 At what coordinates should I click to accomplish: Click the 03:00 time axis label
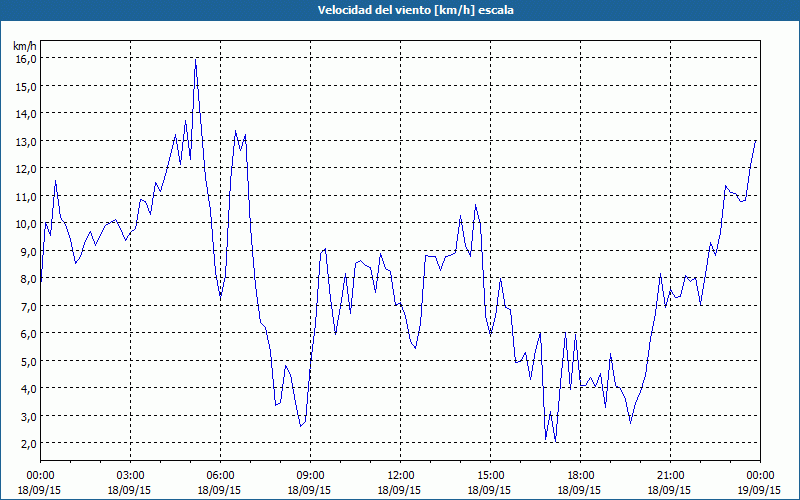tap(130, 476)
